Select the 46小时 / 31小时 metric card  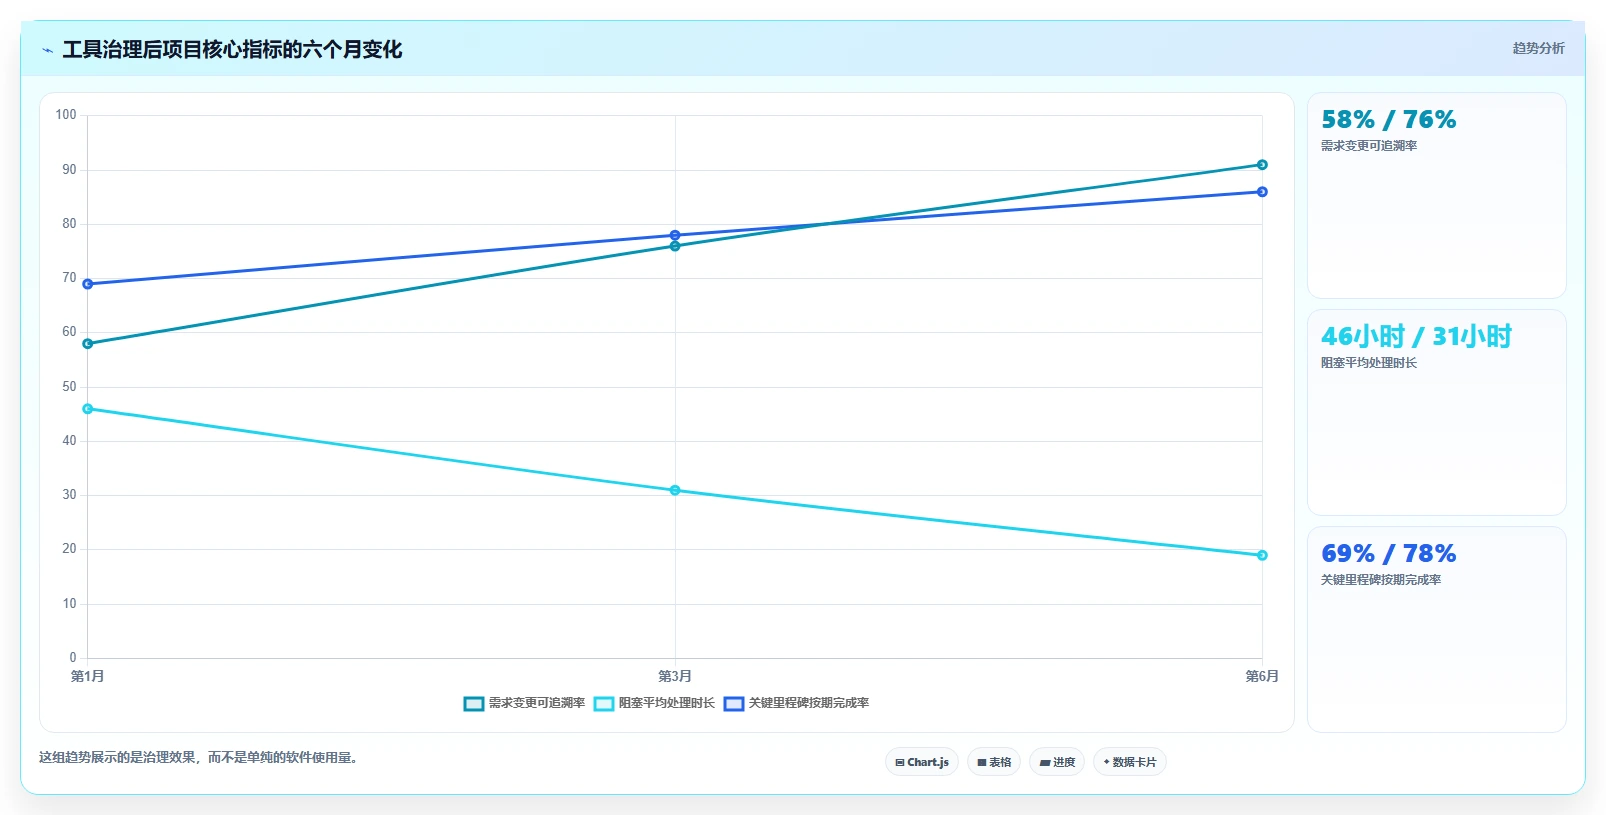[x=1437, y=412]
